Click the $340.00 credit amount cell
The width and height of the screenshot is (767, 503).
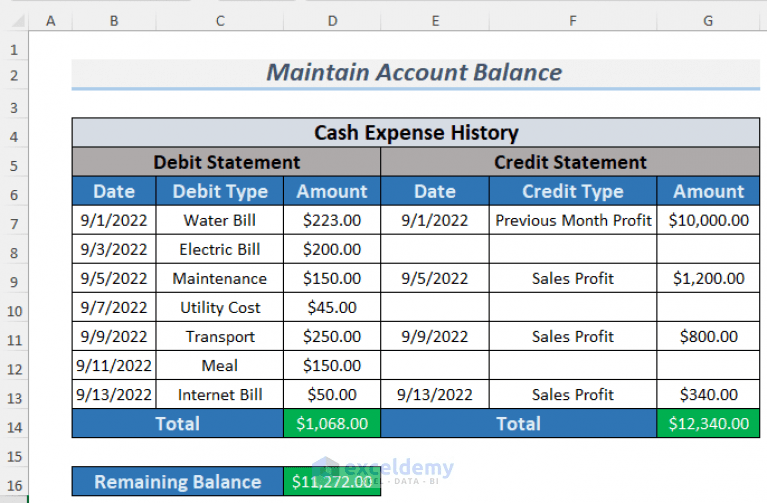(708, 394)
